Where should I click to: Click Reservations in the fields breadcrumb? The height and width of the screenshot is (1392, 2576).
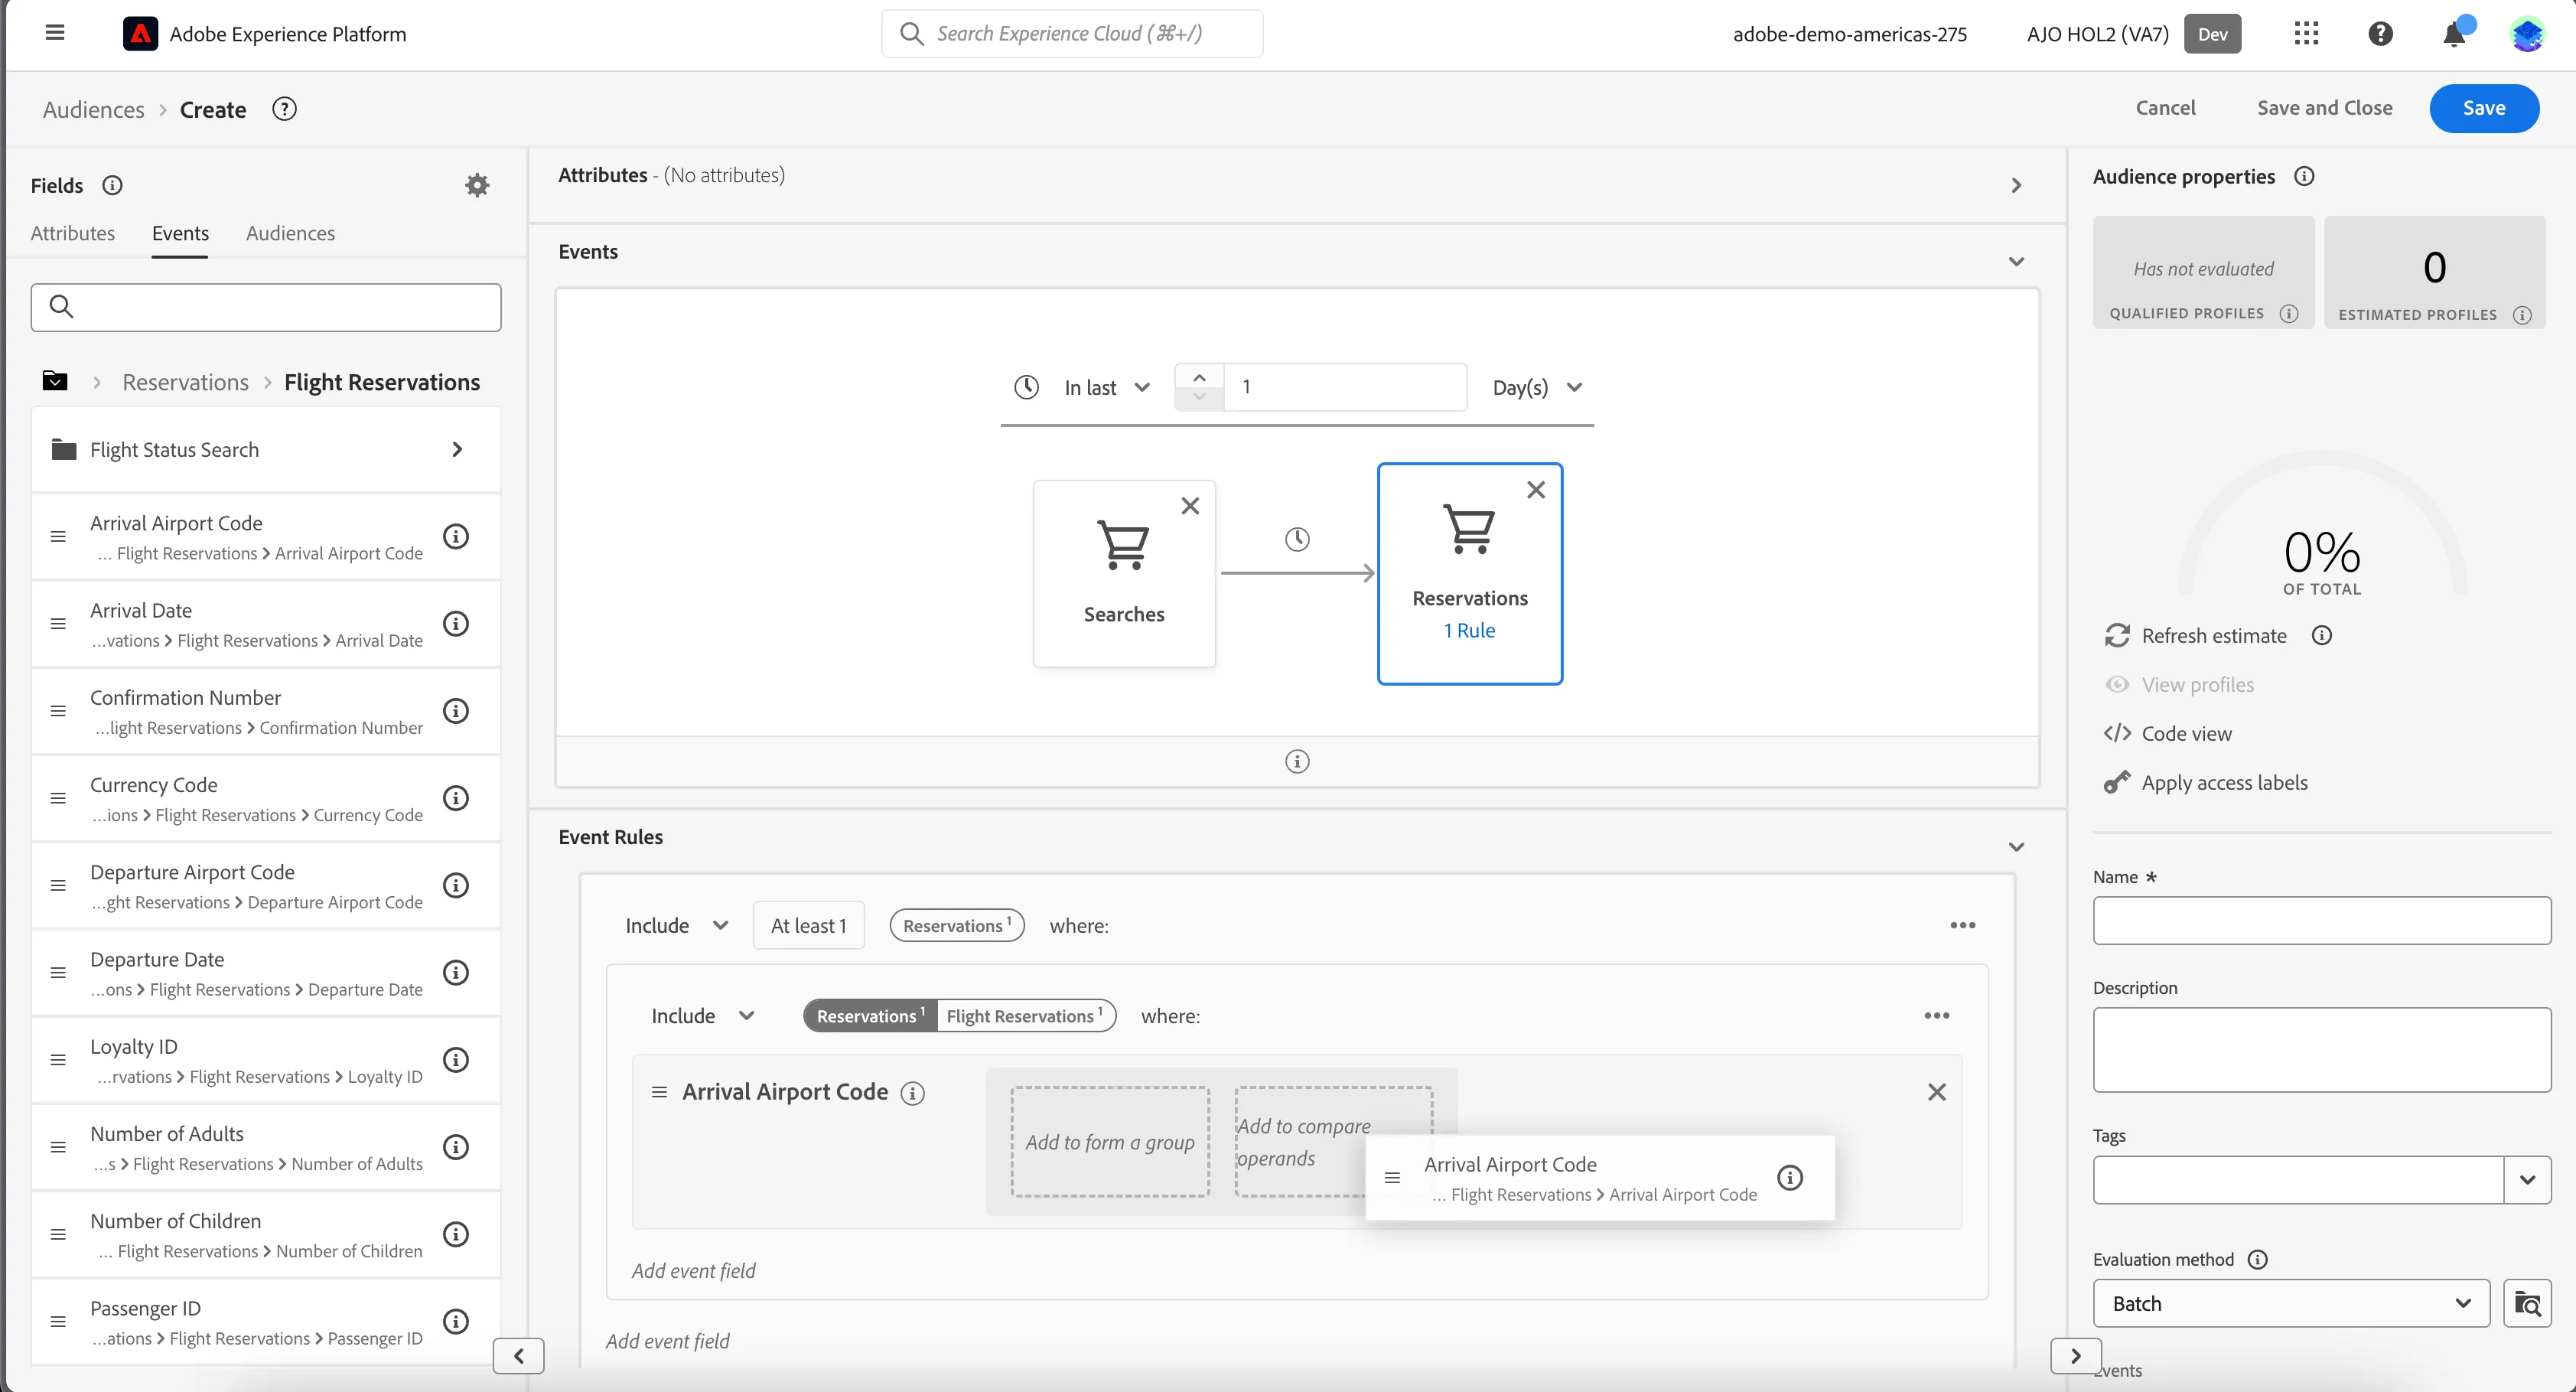click(185, 382)
